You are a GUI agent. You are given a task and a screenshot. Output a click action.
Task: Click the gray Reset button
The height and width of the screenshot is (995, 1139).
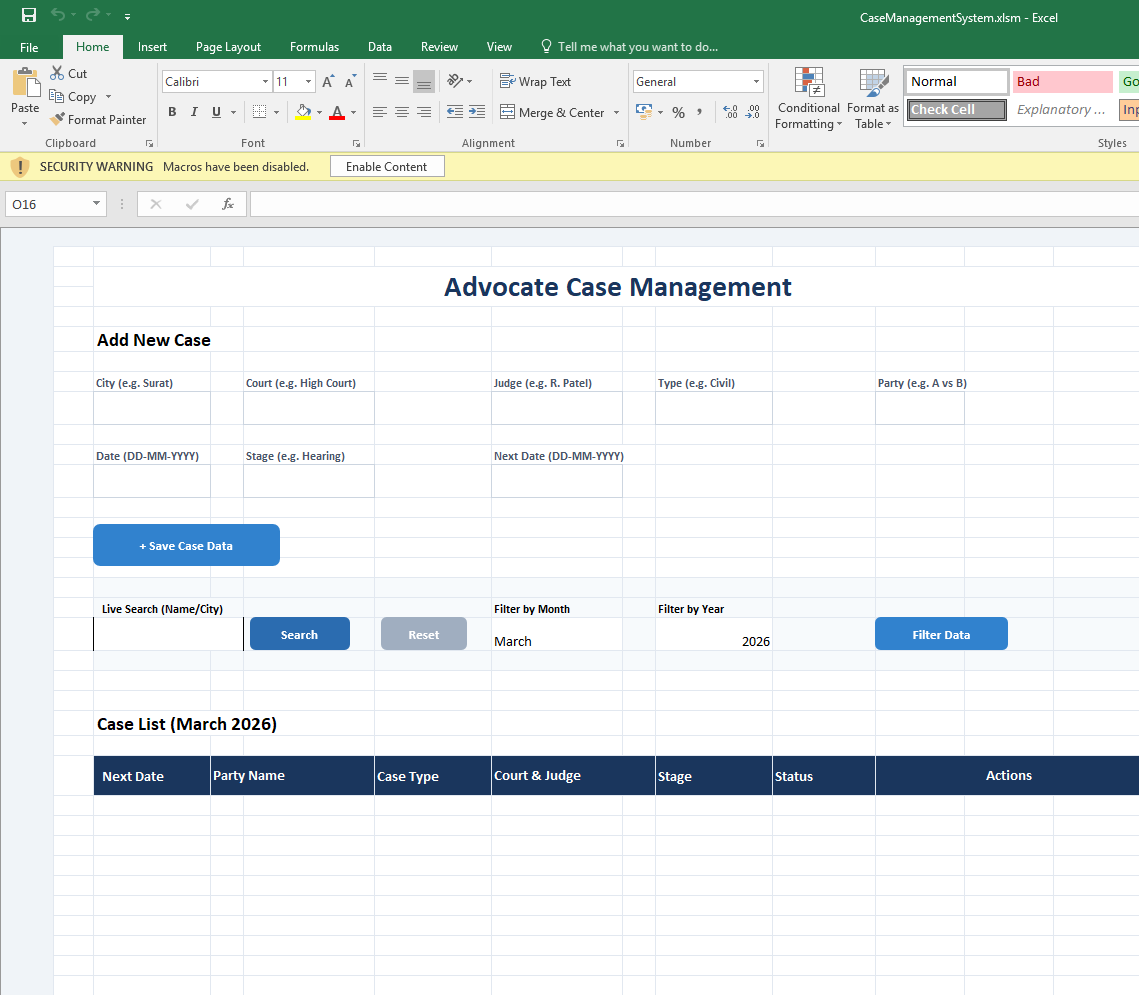423,634
